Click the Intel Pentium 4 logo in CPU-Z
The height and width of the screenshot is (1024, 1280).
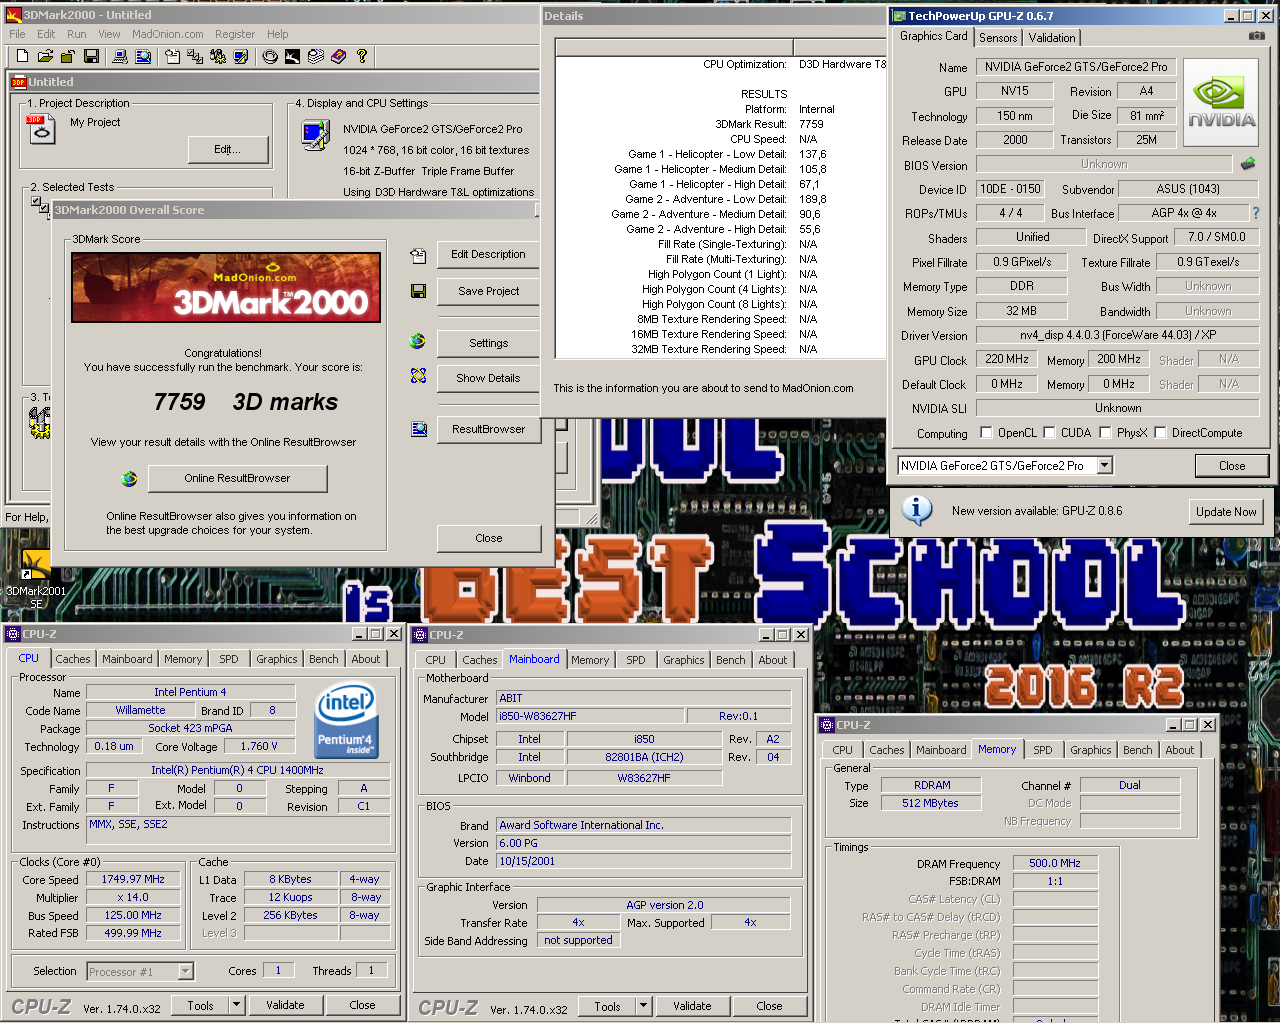[x=345, y=720]
